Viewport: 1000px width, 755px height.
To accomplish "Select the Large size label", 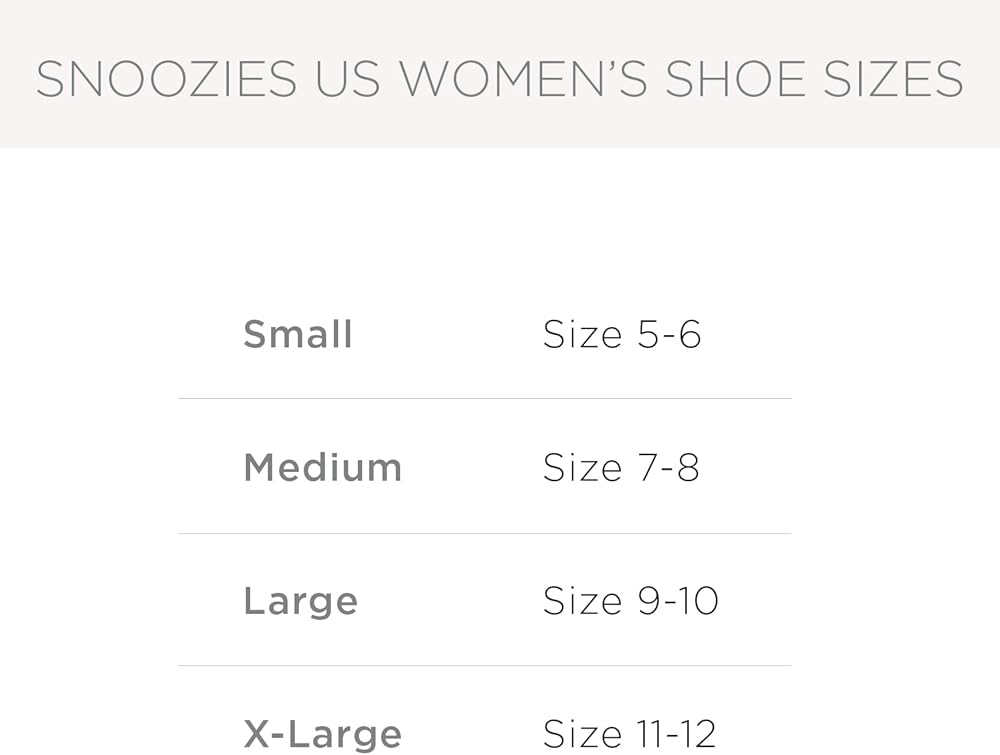I will 300,601.
